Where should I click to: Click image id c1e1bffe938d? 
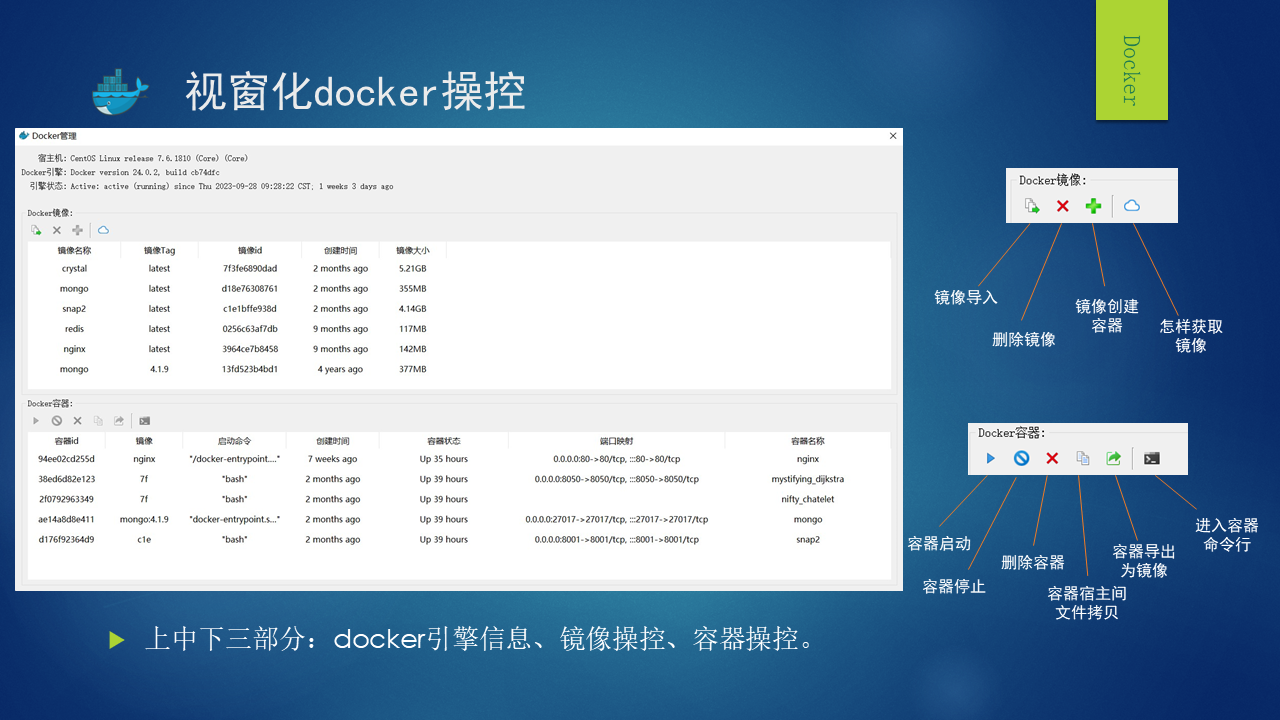tap(250, 309)
